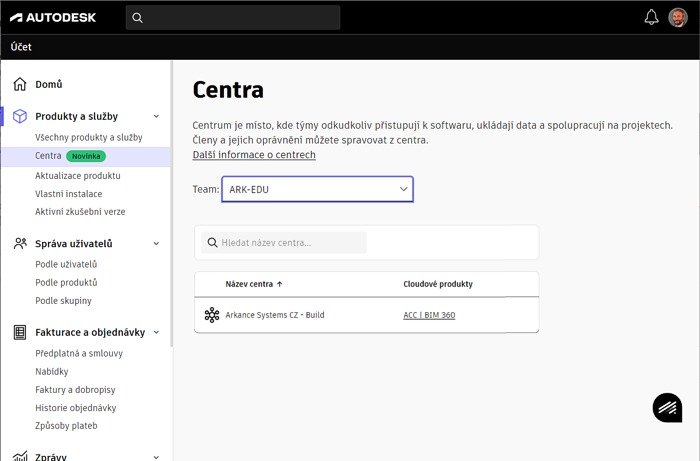Open the chat assistant floating icon
The width and height of the screenshot is (700, 461).
click(667, 407)
